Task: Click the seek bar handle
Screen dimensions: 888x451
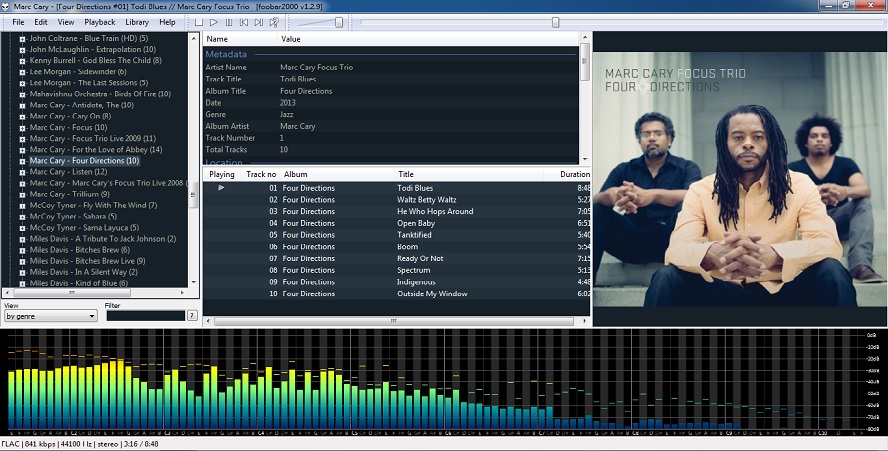Action: click(x=556, y=23)
